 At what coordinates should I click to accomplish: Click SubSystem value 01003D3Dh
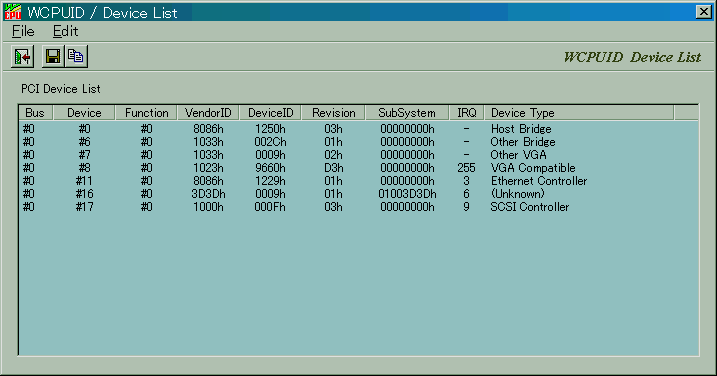(x=407, y=194)
